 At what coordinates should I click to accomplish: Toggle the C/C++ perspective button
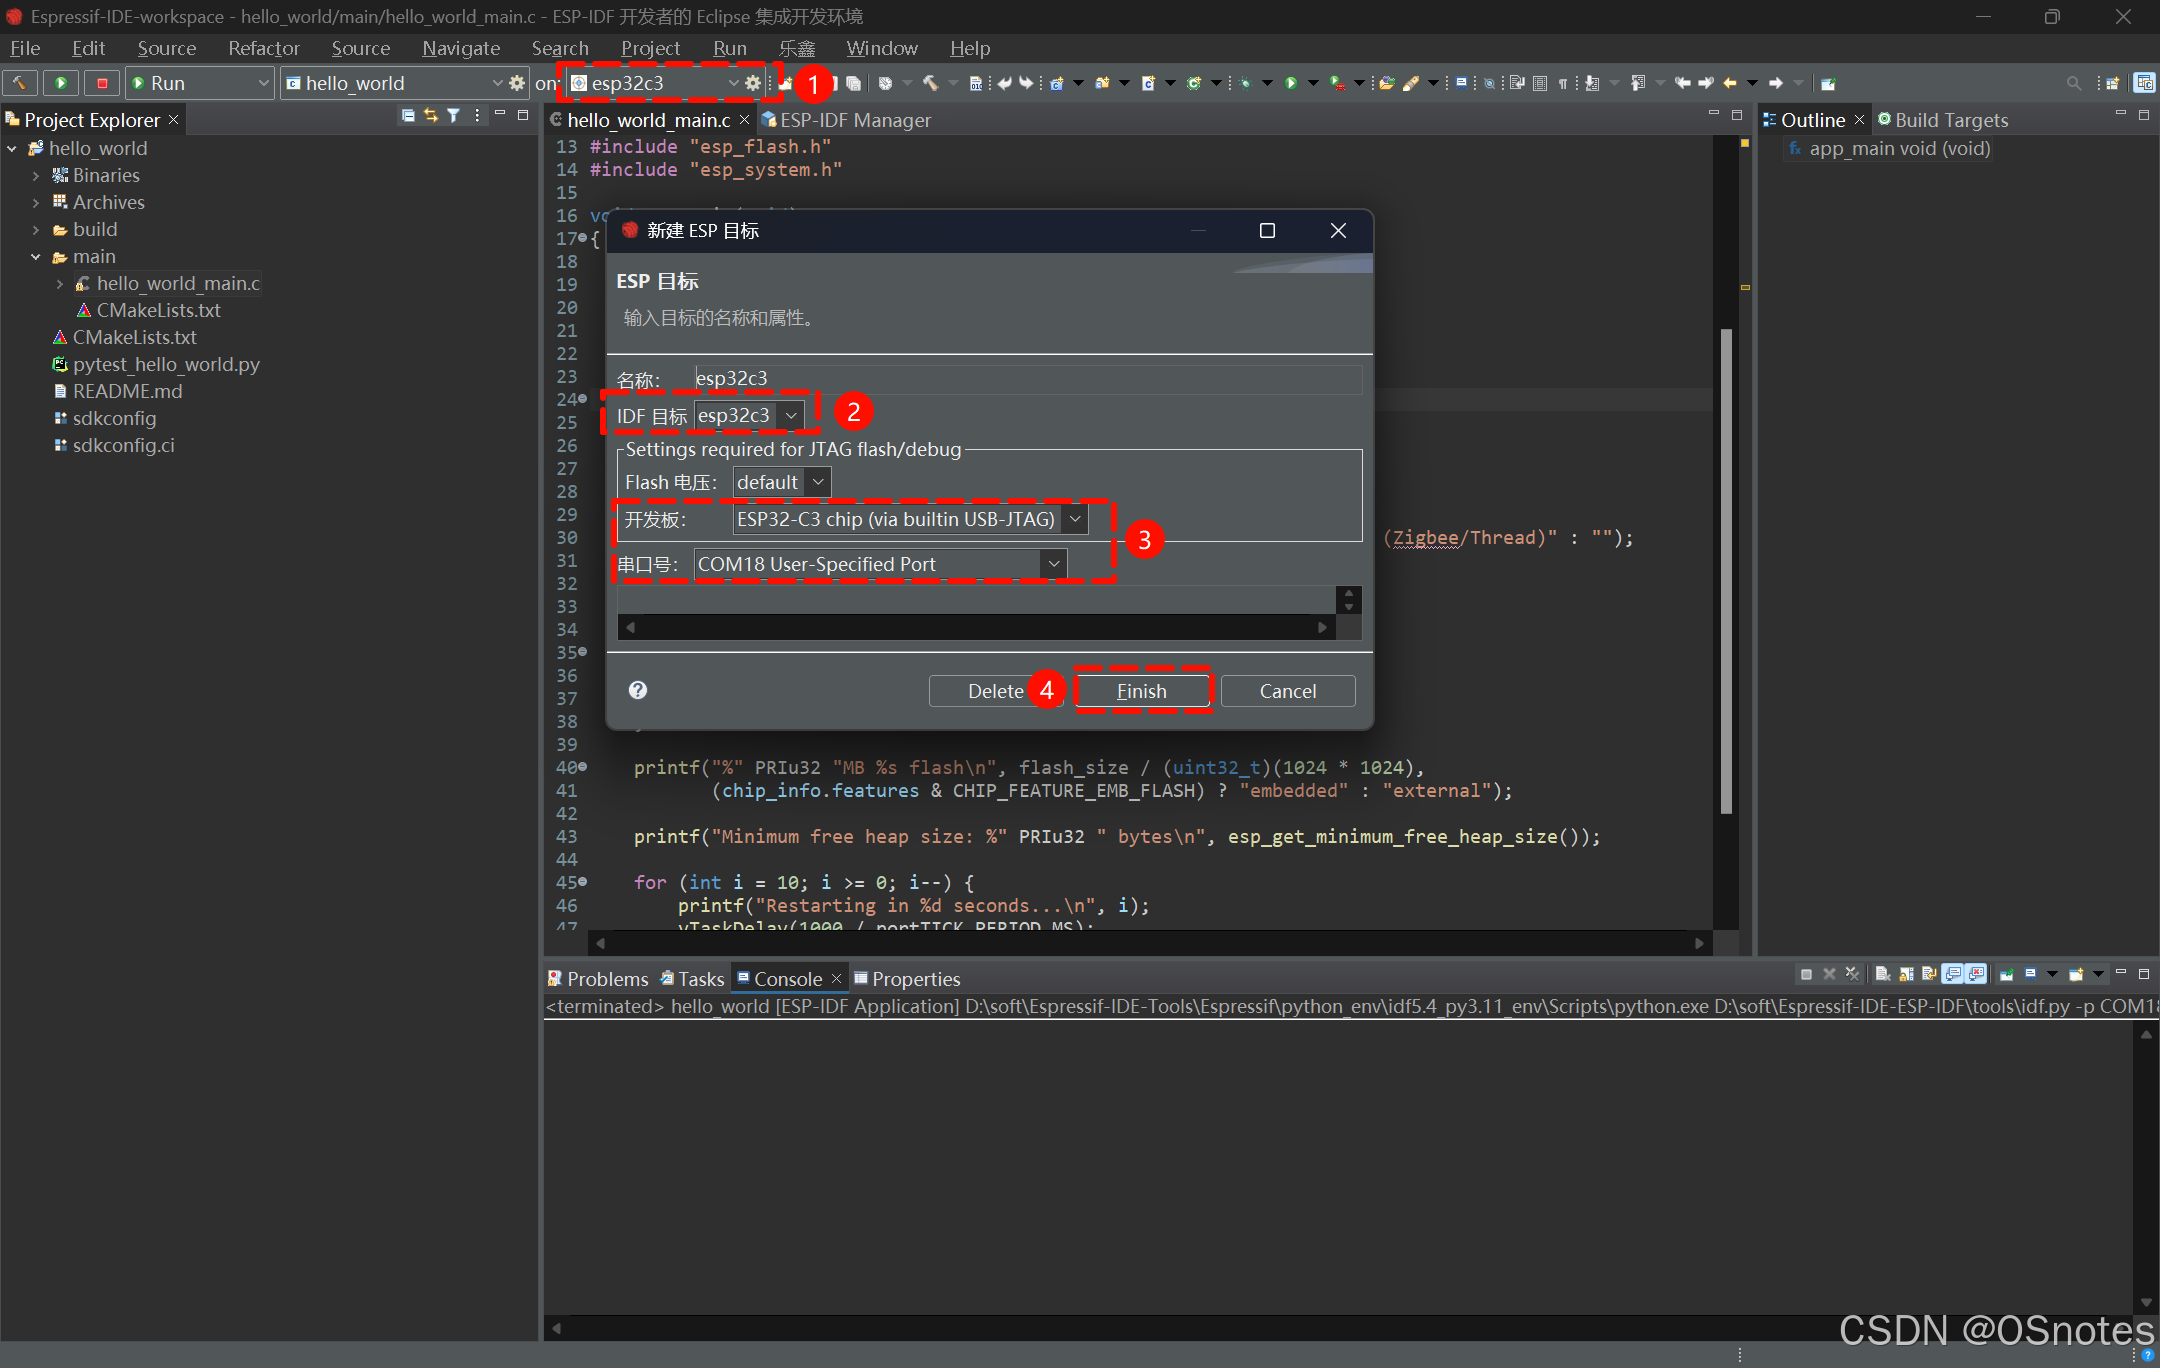click(2144, 83)
